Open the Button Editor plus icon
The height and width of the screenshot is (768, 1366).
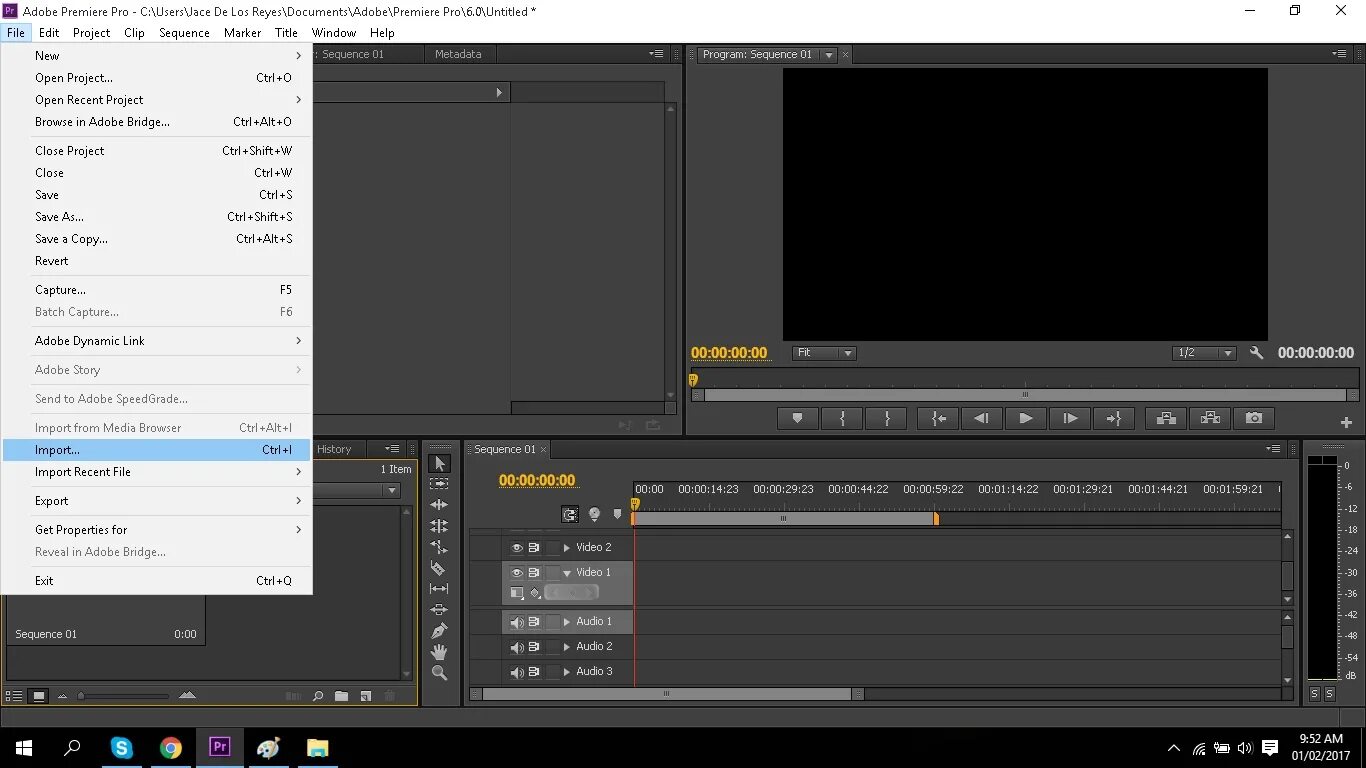[x=1346, y=423]
